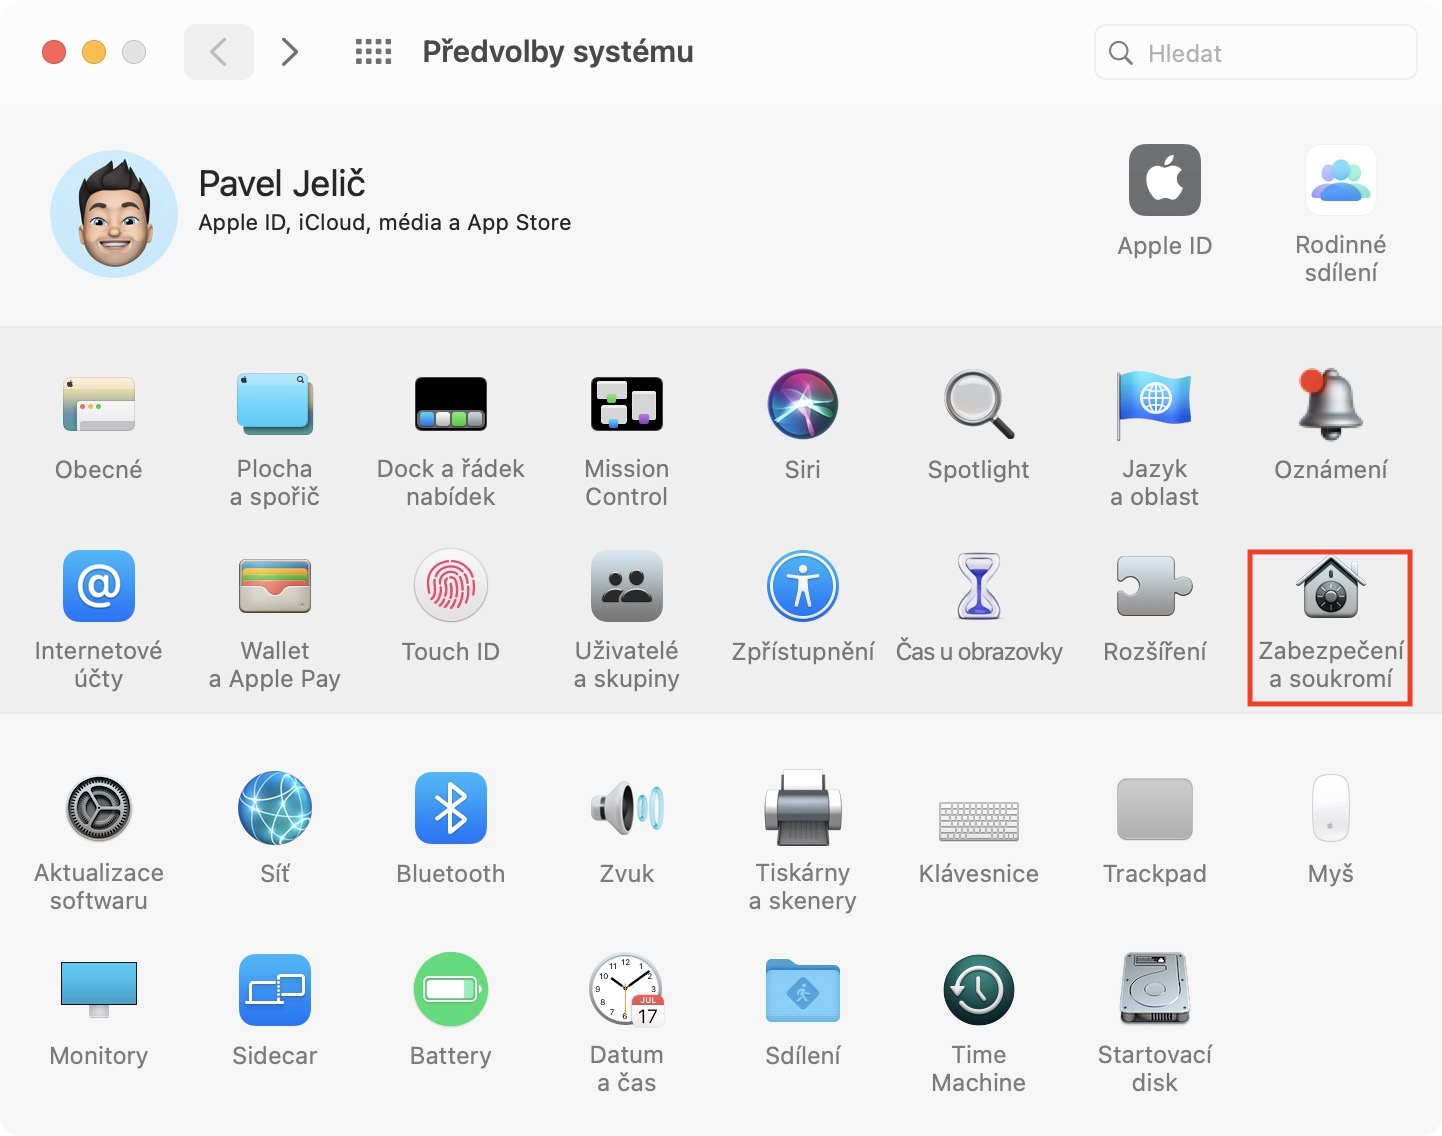Show all preferences grid button
This screenshot has height=1136, width=1442.
click(374, 52)
